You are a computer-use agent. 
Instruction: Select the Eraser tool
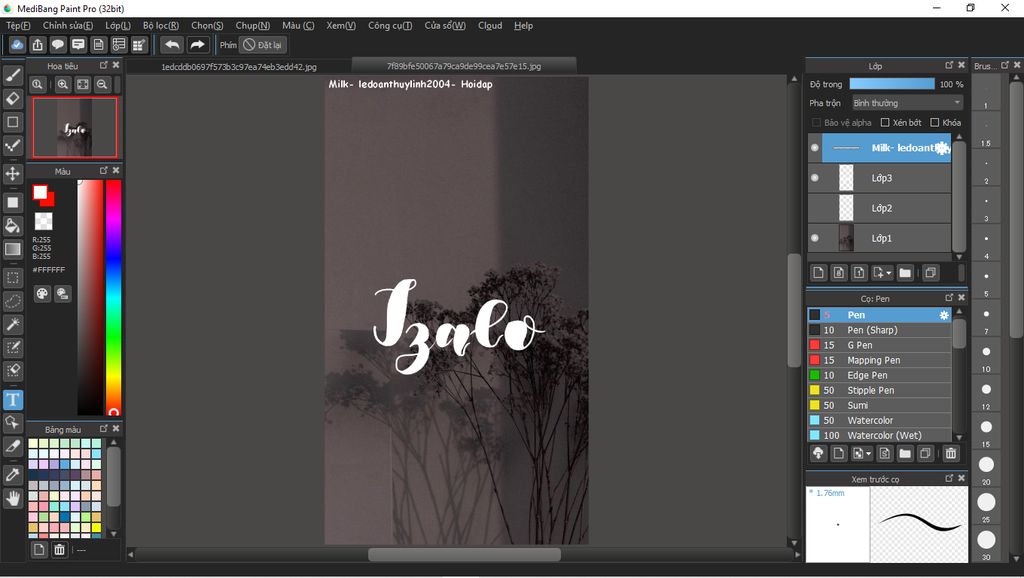12,99
